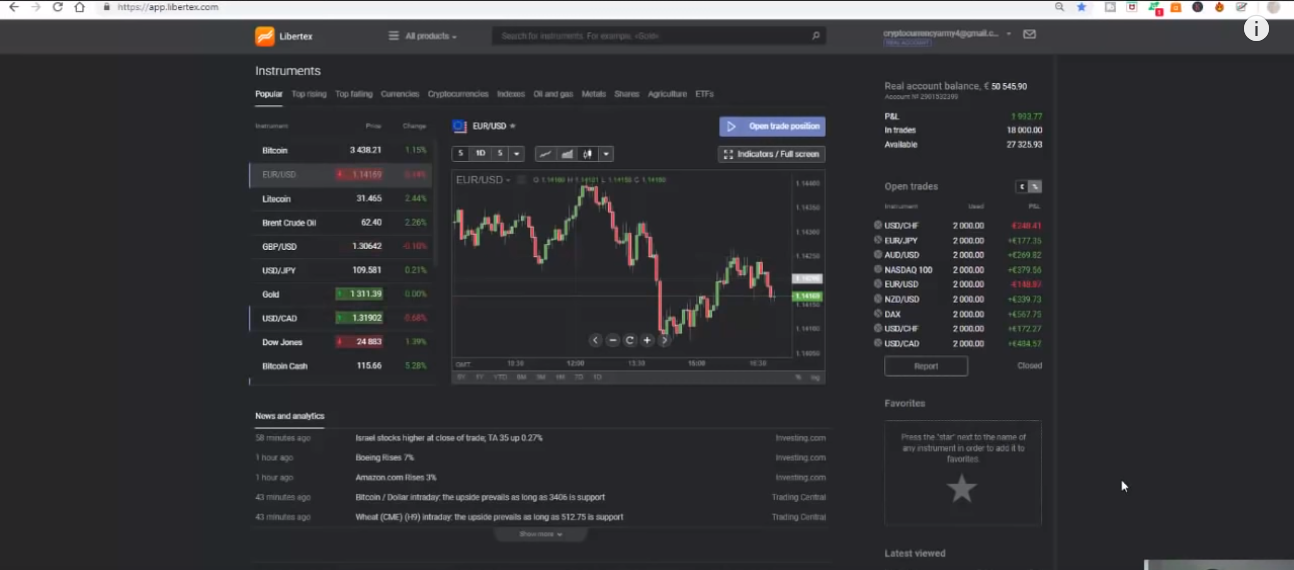Click the browser home icon
Viewport: 1294px width, 570px height.
80,7
